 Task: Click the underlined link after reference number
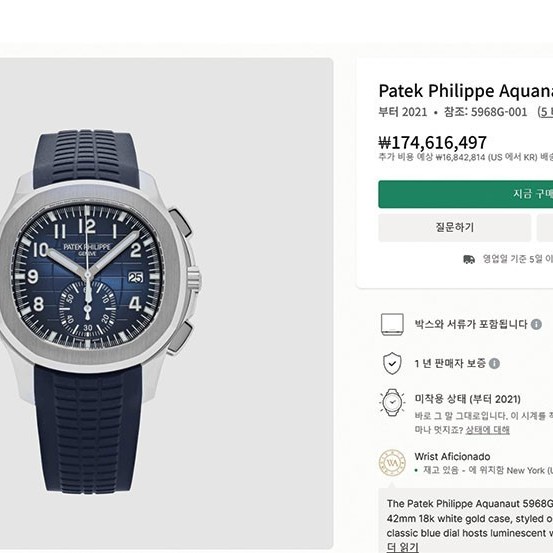[545, 112]
